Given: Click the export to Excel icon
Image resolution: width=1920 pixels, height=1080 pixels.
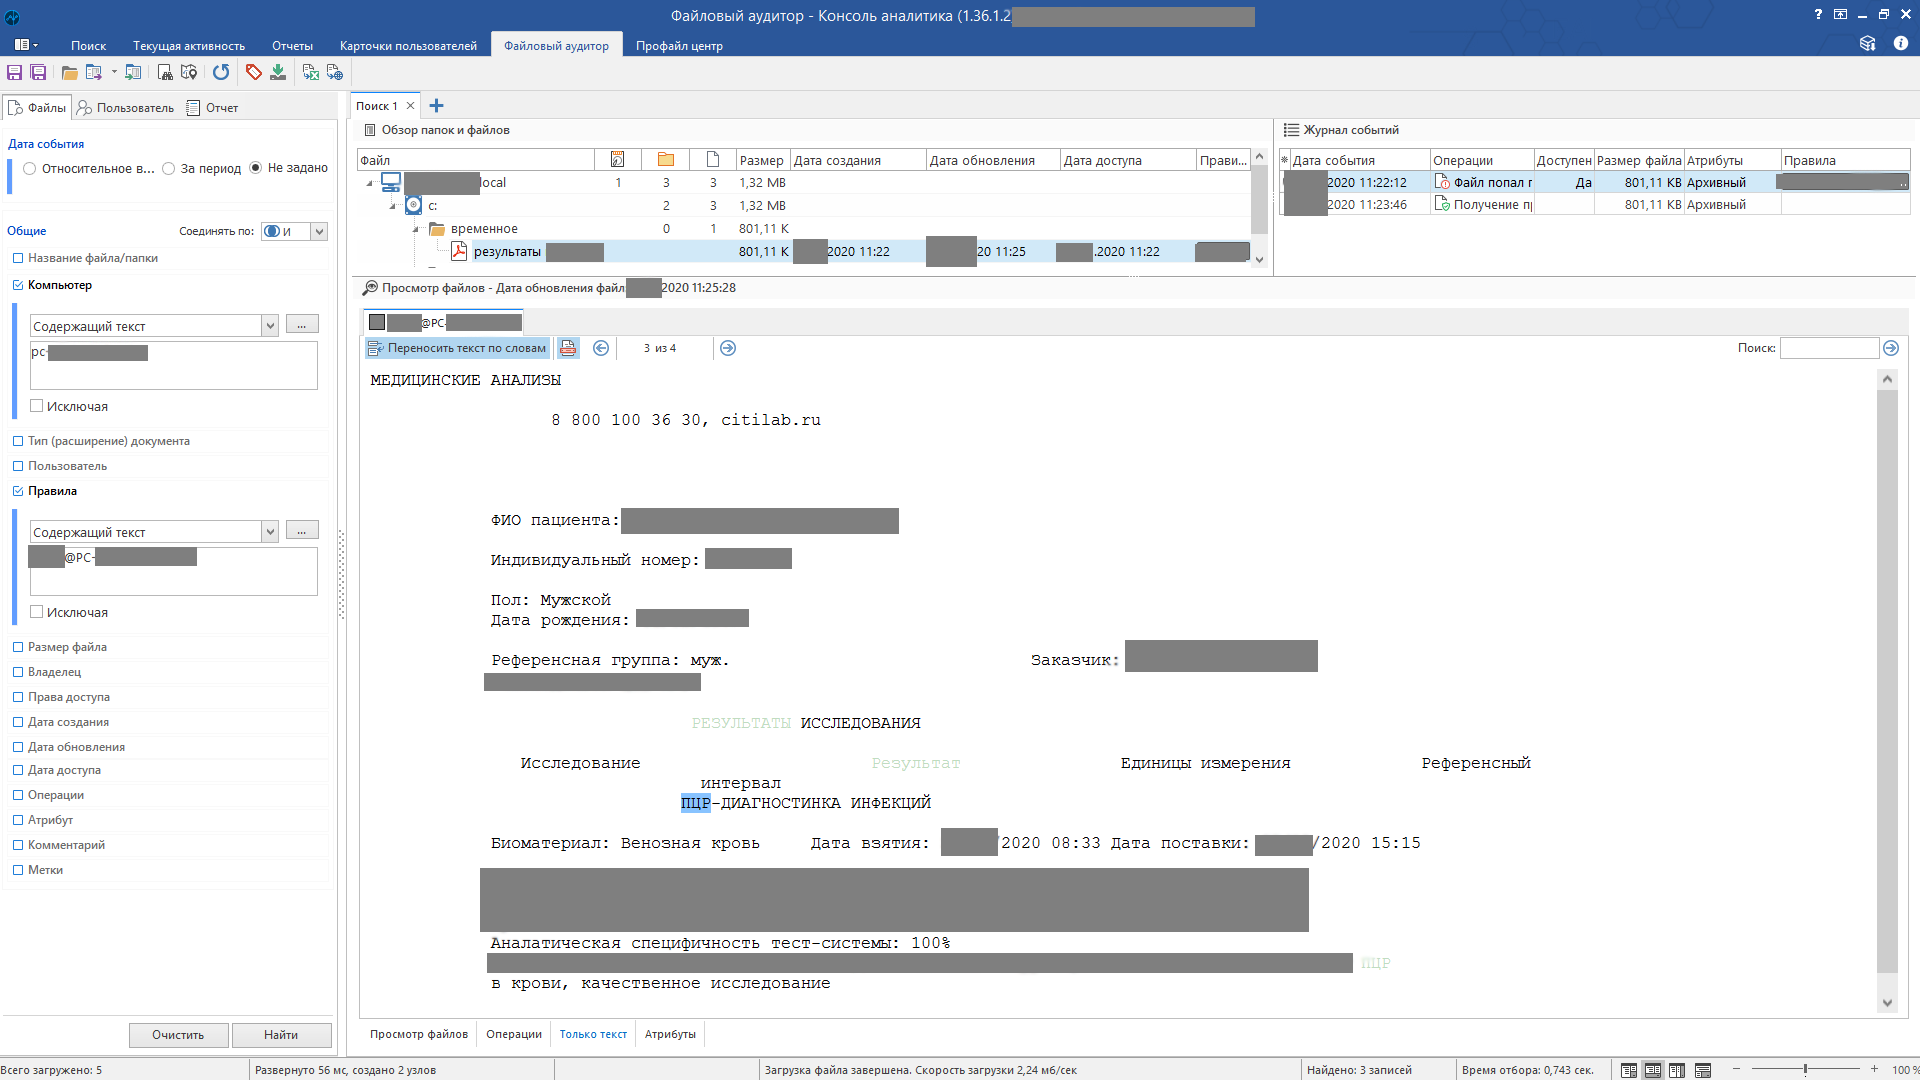Looking at the screenshot, I should tap(311, 72).
